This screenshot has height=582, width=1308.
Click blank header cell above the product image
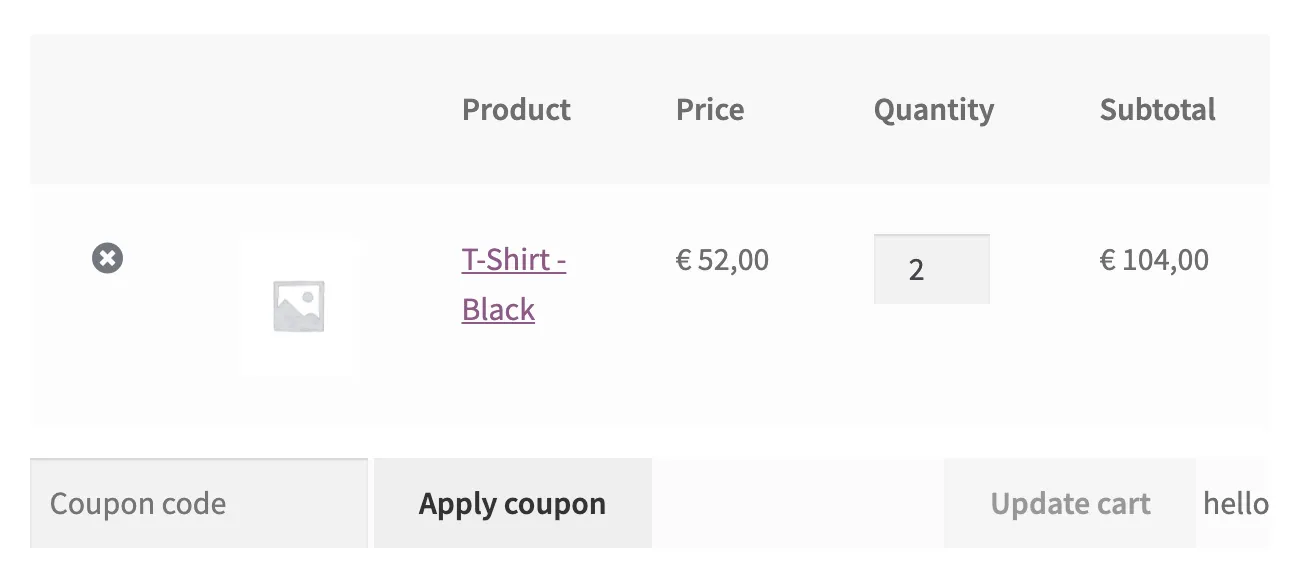pyautogui.click(x=299, y=109)
